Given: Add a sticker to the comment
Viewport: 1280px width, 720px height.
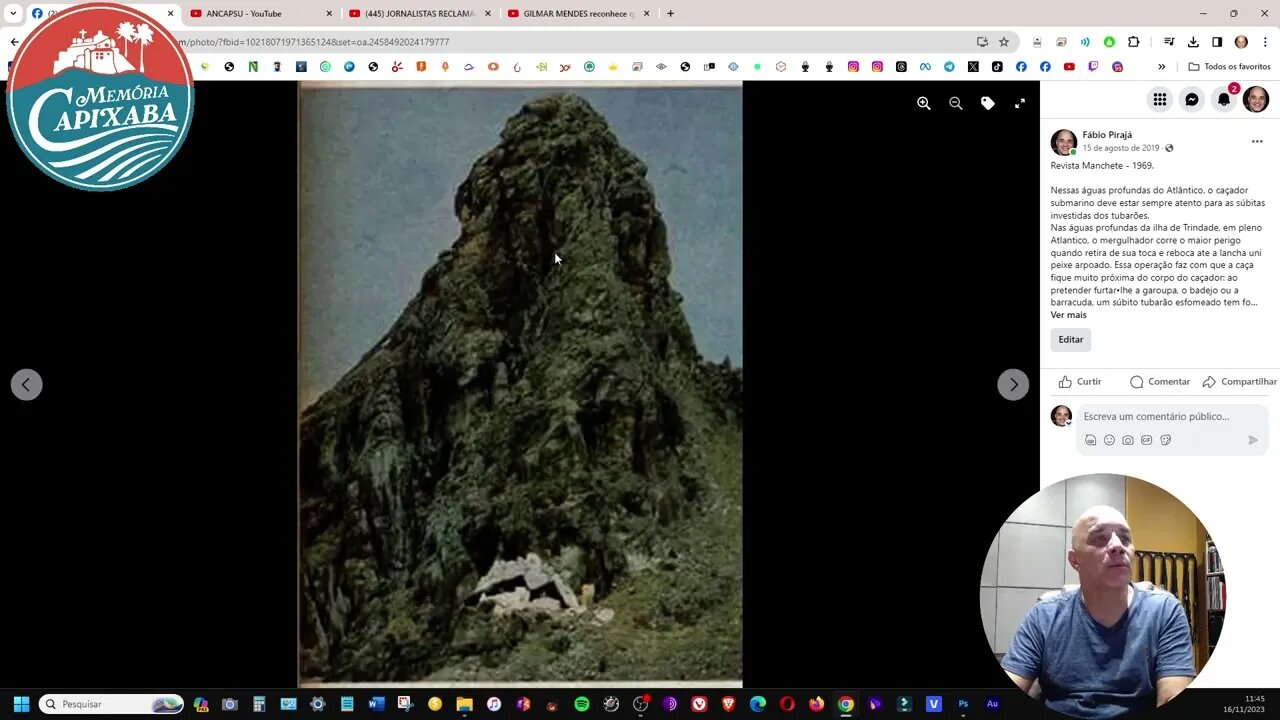Looking at the screenshot, I should [1166, 440].
